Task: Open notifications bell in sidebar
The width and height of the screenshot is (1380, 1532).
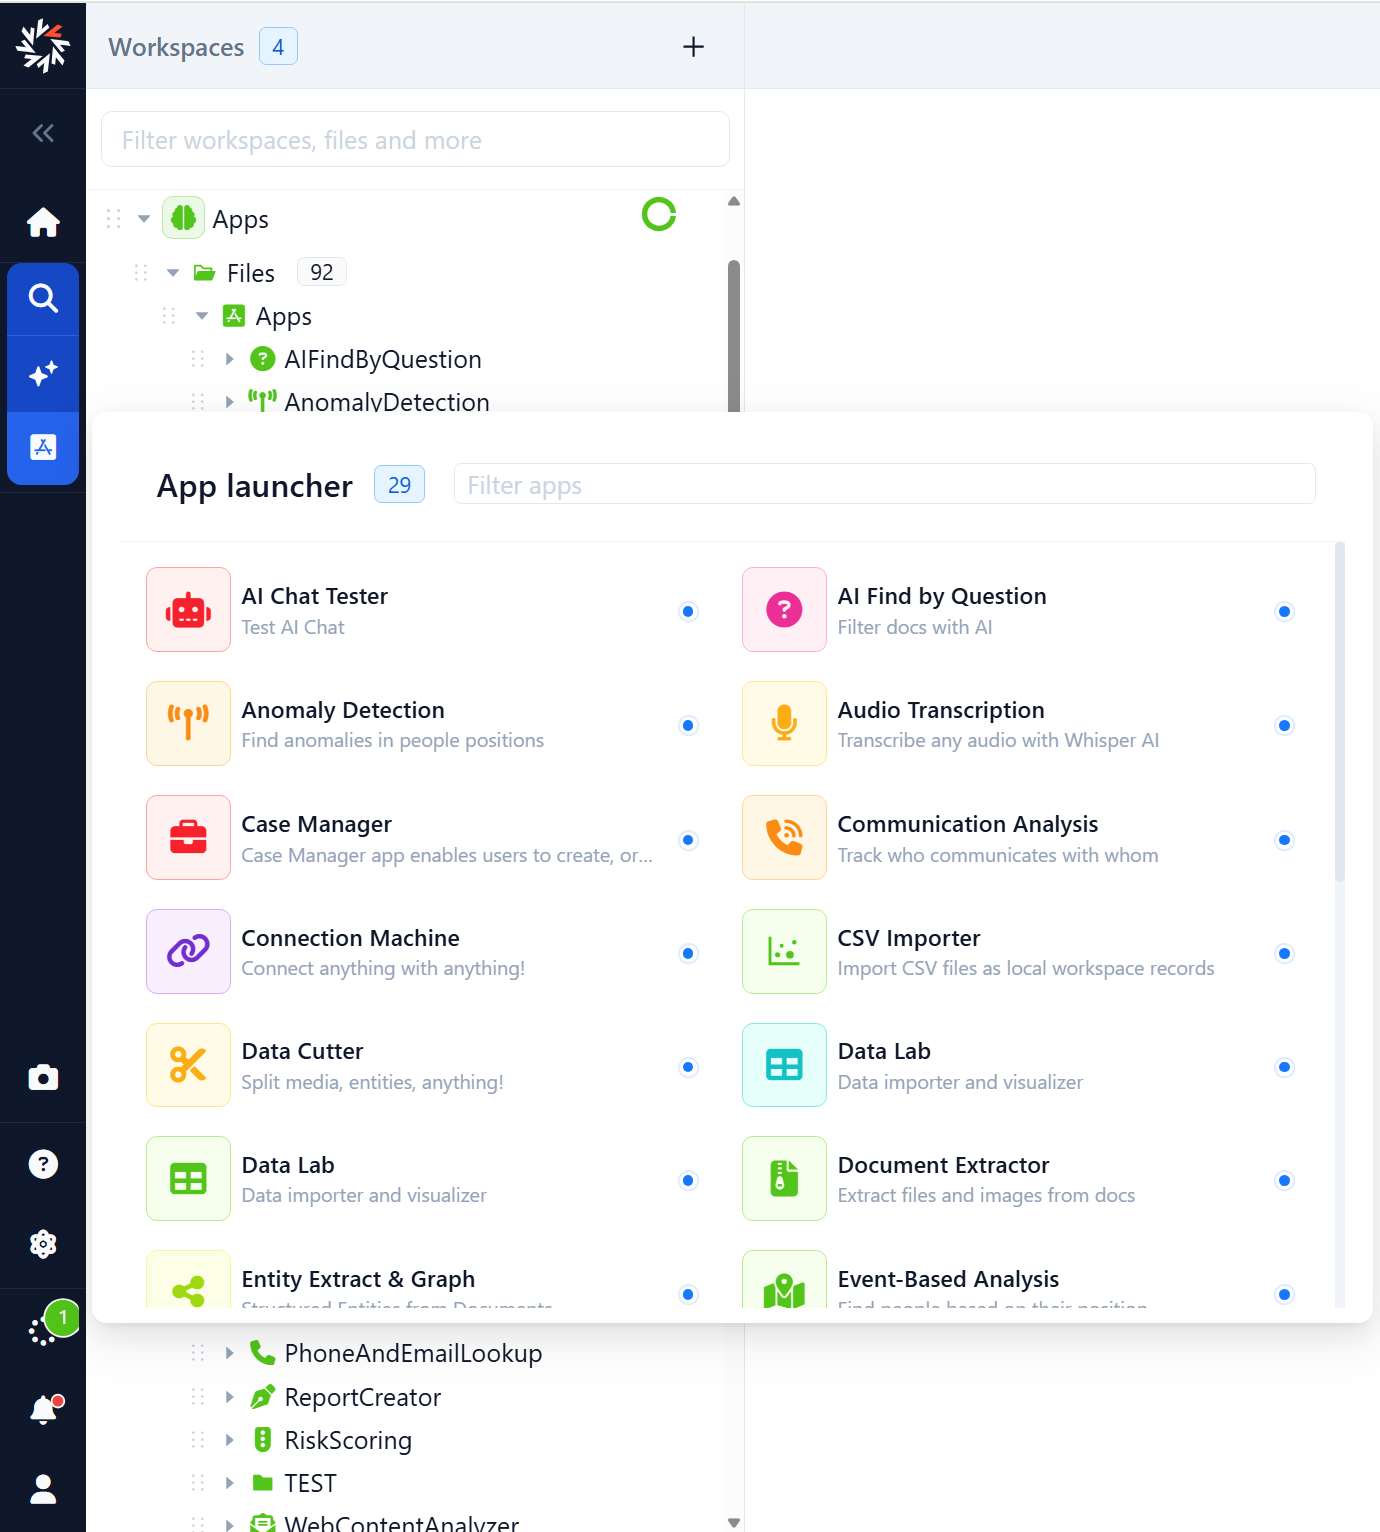Action: click(x=43, y=1410)
